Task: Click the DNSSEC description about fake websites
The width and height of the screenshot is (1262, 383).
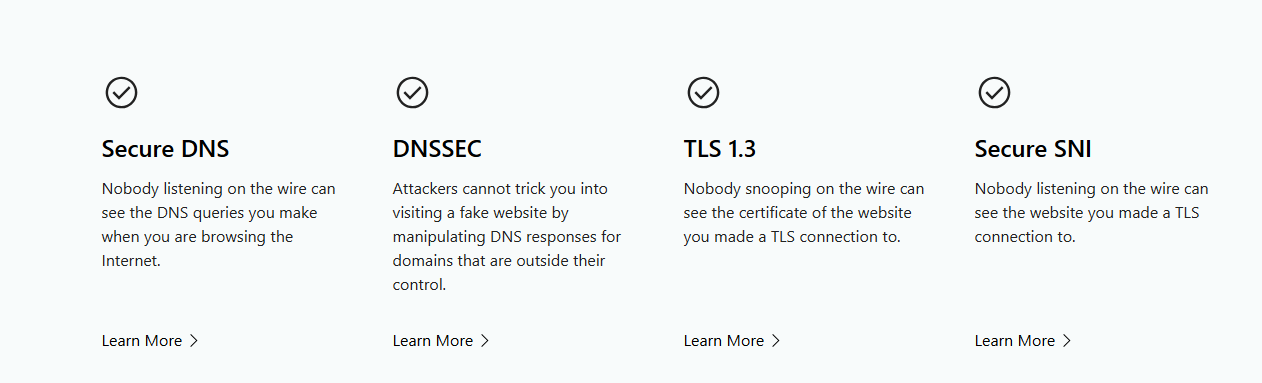Action: [x=507, y=237]
